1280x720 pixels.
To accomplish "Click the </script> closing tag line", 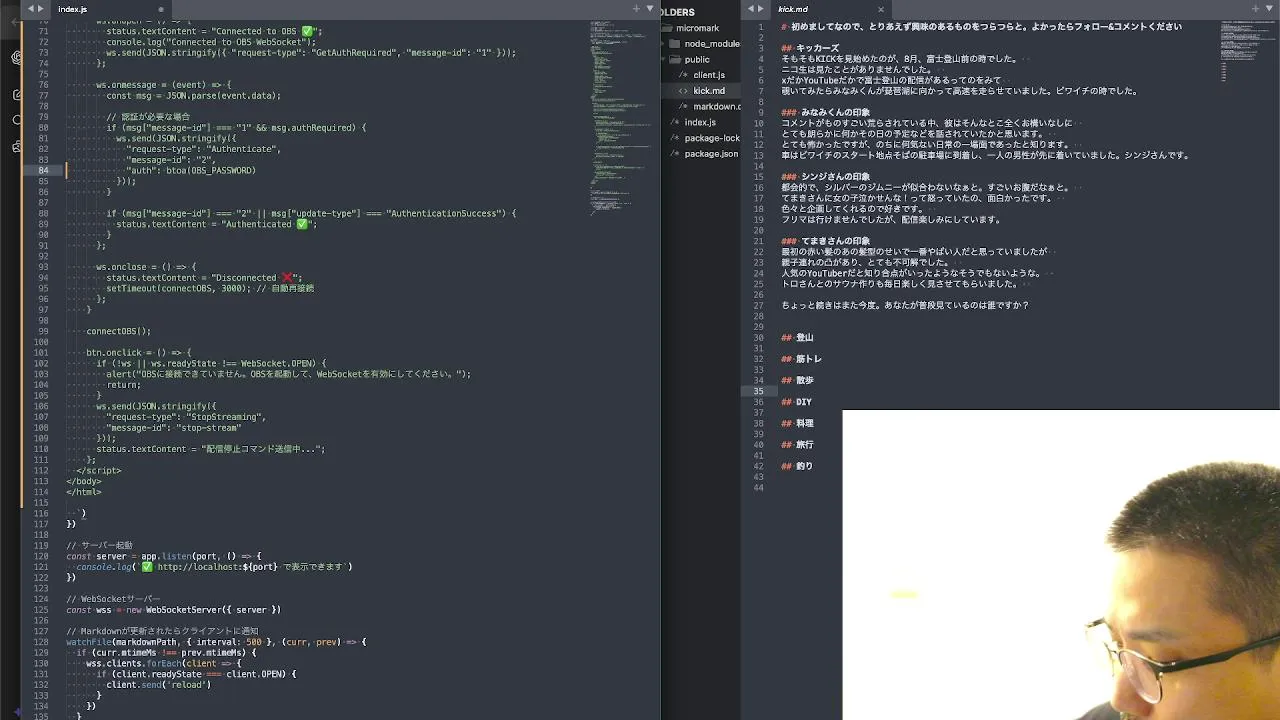I will (99, 470).
